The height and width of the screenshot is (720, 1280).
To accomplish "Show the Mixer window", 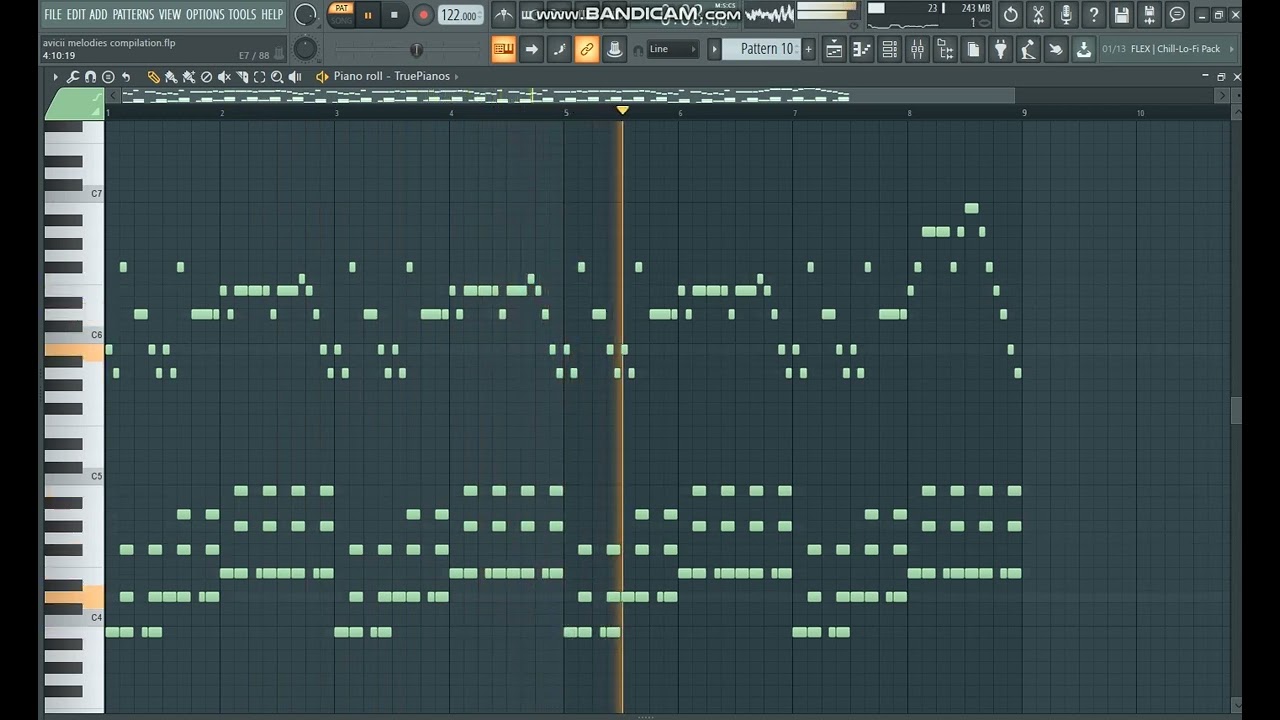I will (x=917, y=49).
